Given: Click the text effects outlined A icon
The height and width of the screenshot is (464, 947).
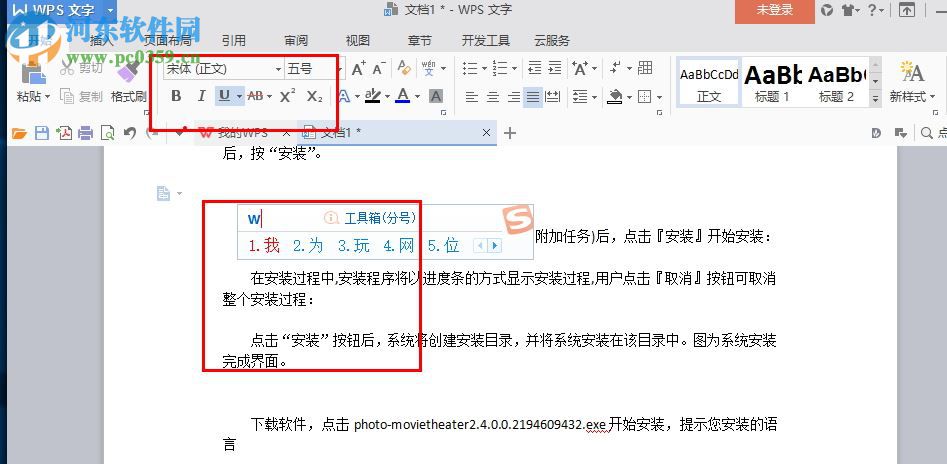Looking at the screenshot, I should (343, 96).
